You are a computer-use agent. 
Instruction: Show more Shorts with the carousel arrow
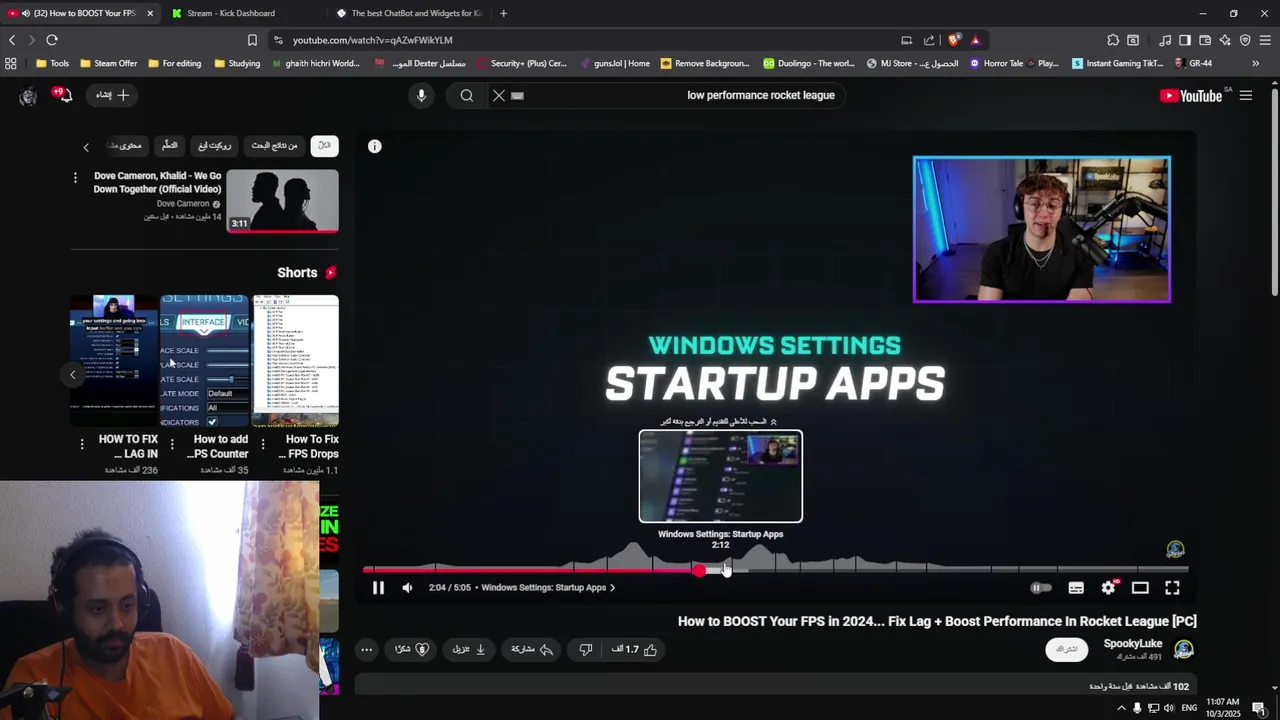[x=72, y=375]
